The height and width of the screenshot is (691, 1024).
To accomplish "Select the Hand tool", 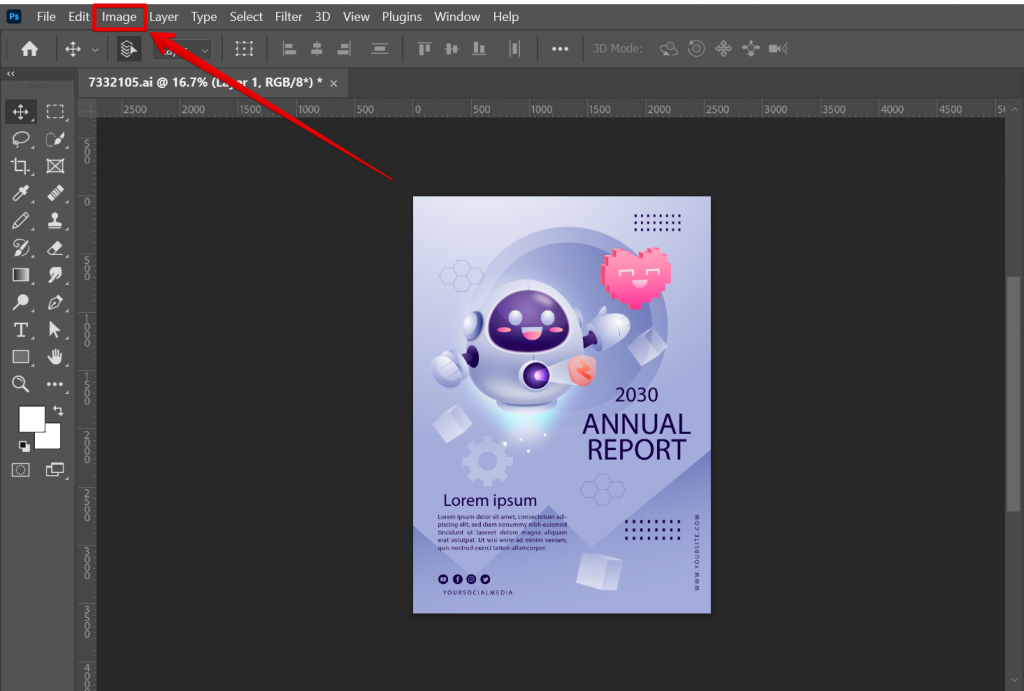I will point(56,357).
